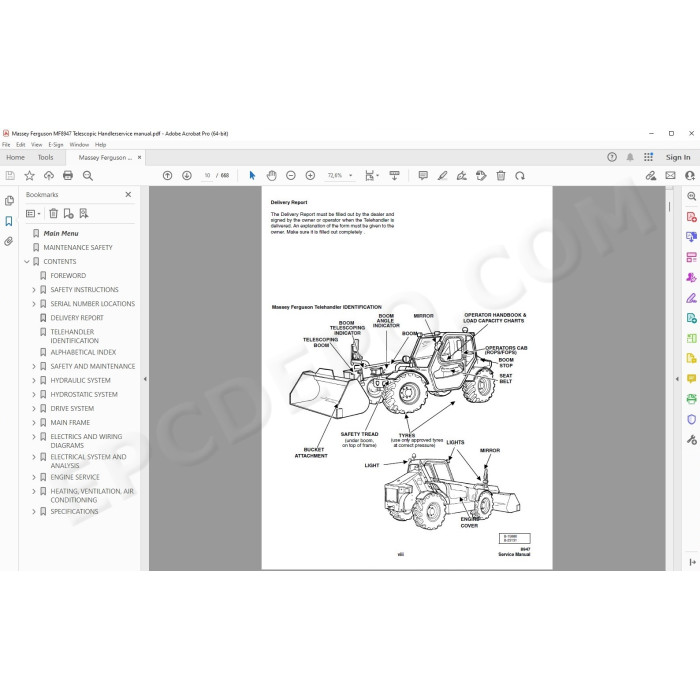The width and height of the screenshot is (700, 700).
Task: Open Main Menu bookmark
Action: coord(61,233)
